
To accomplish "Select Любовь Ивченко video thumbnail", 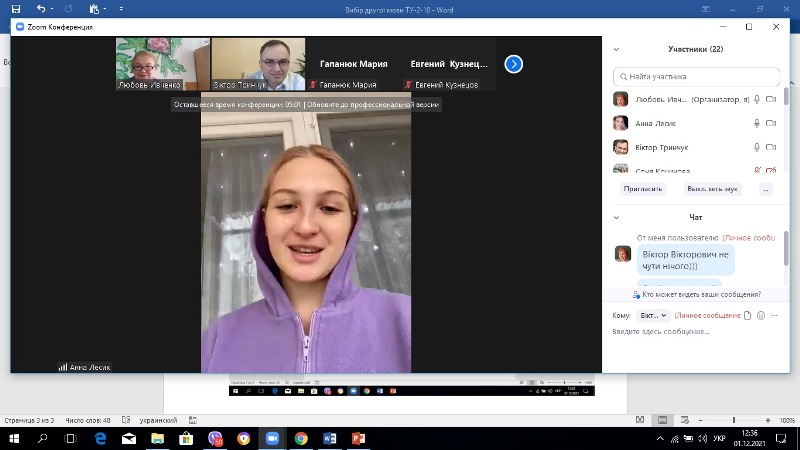I will tap(163, 64).
